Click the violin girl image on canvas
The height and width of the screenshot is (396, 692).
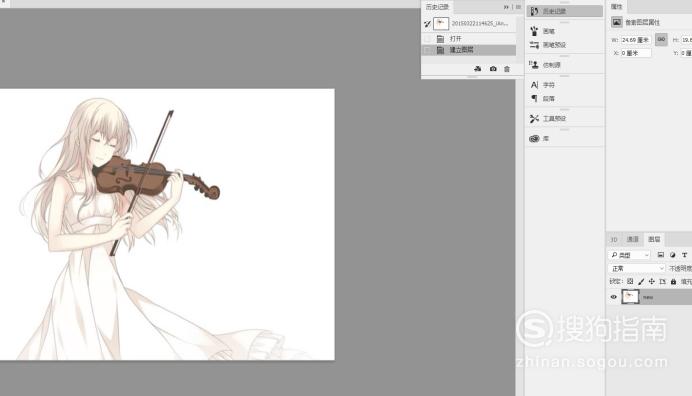click(167, 224)
